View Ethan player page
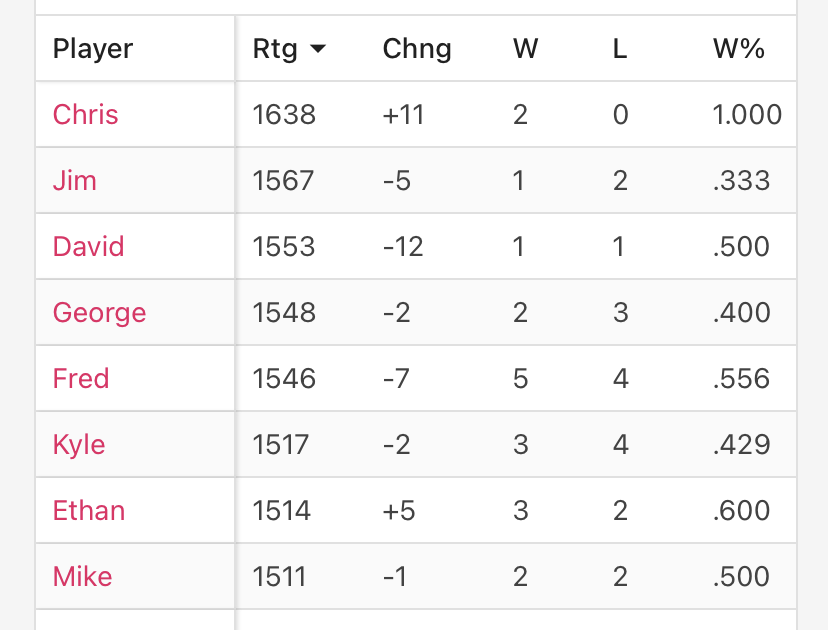This screenshot has width=828, height=630. 89,511
